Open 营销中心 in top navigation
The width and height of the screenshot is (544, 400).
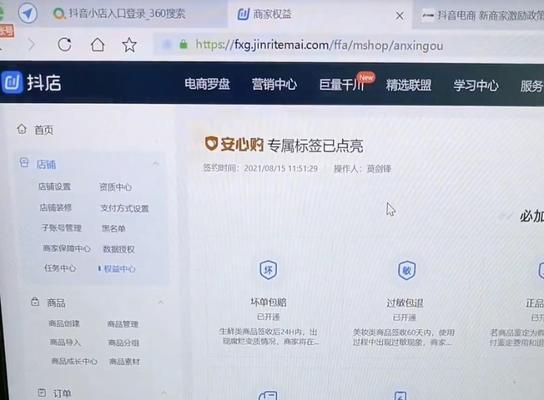click(274, 84)
